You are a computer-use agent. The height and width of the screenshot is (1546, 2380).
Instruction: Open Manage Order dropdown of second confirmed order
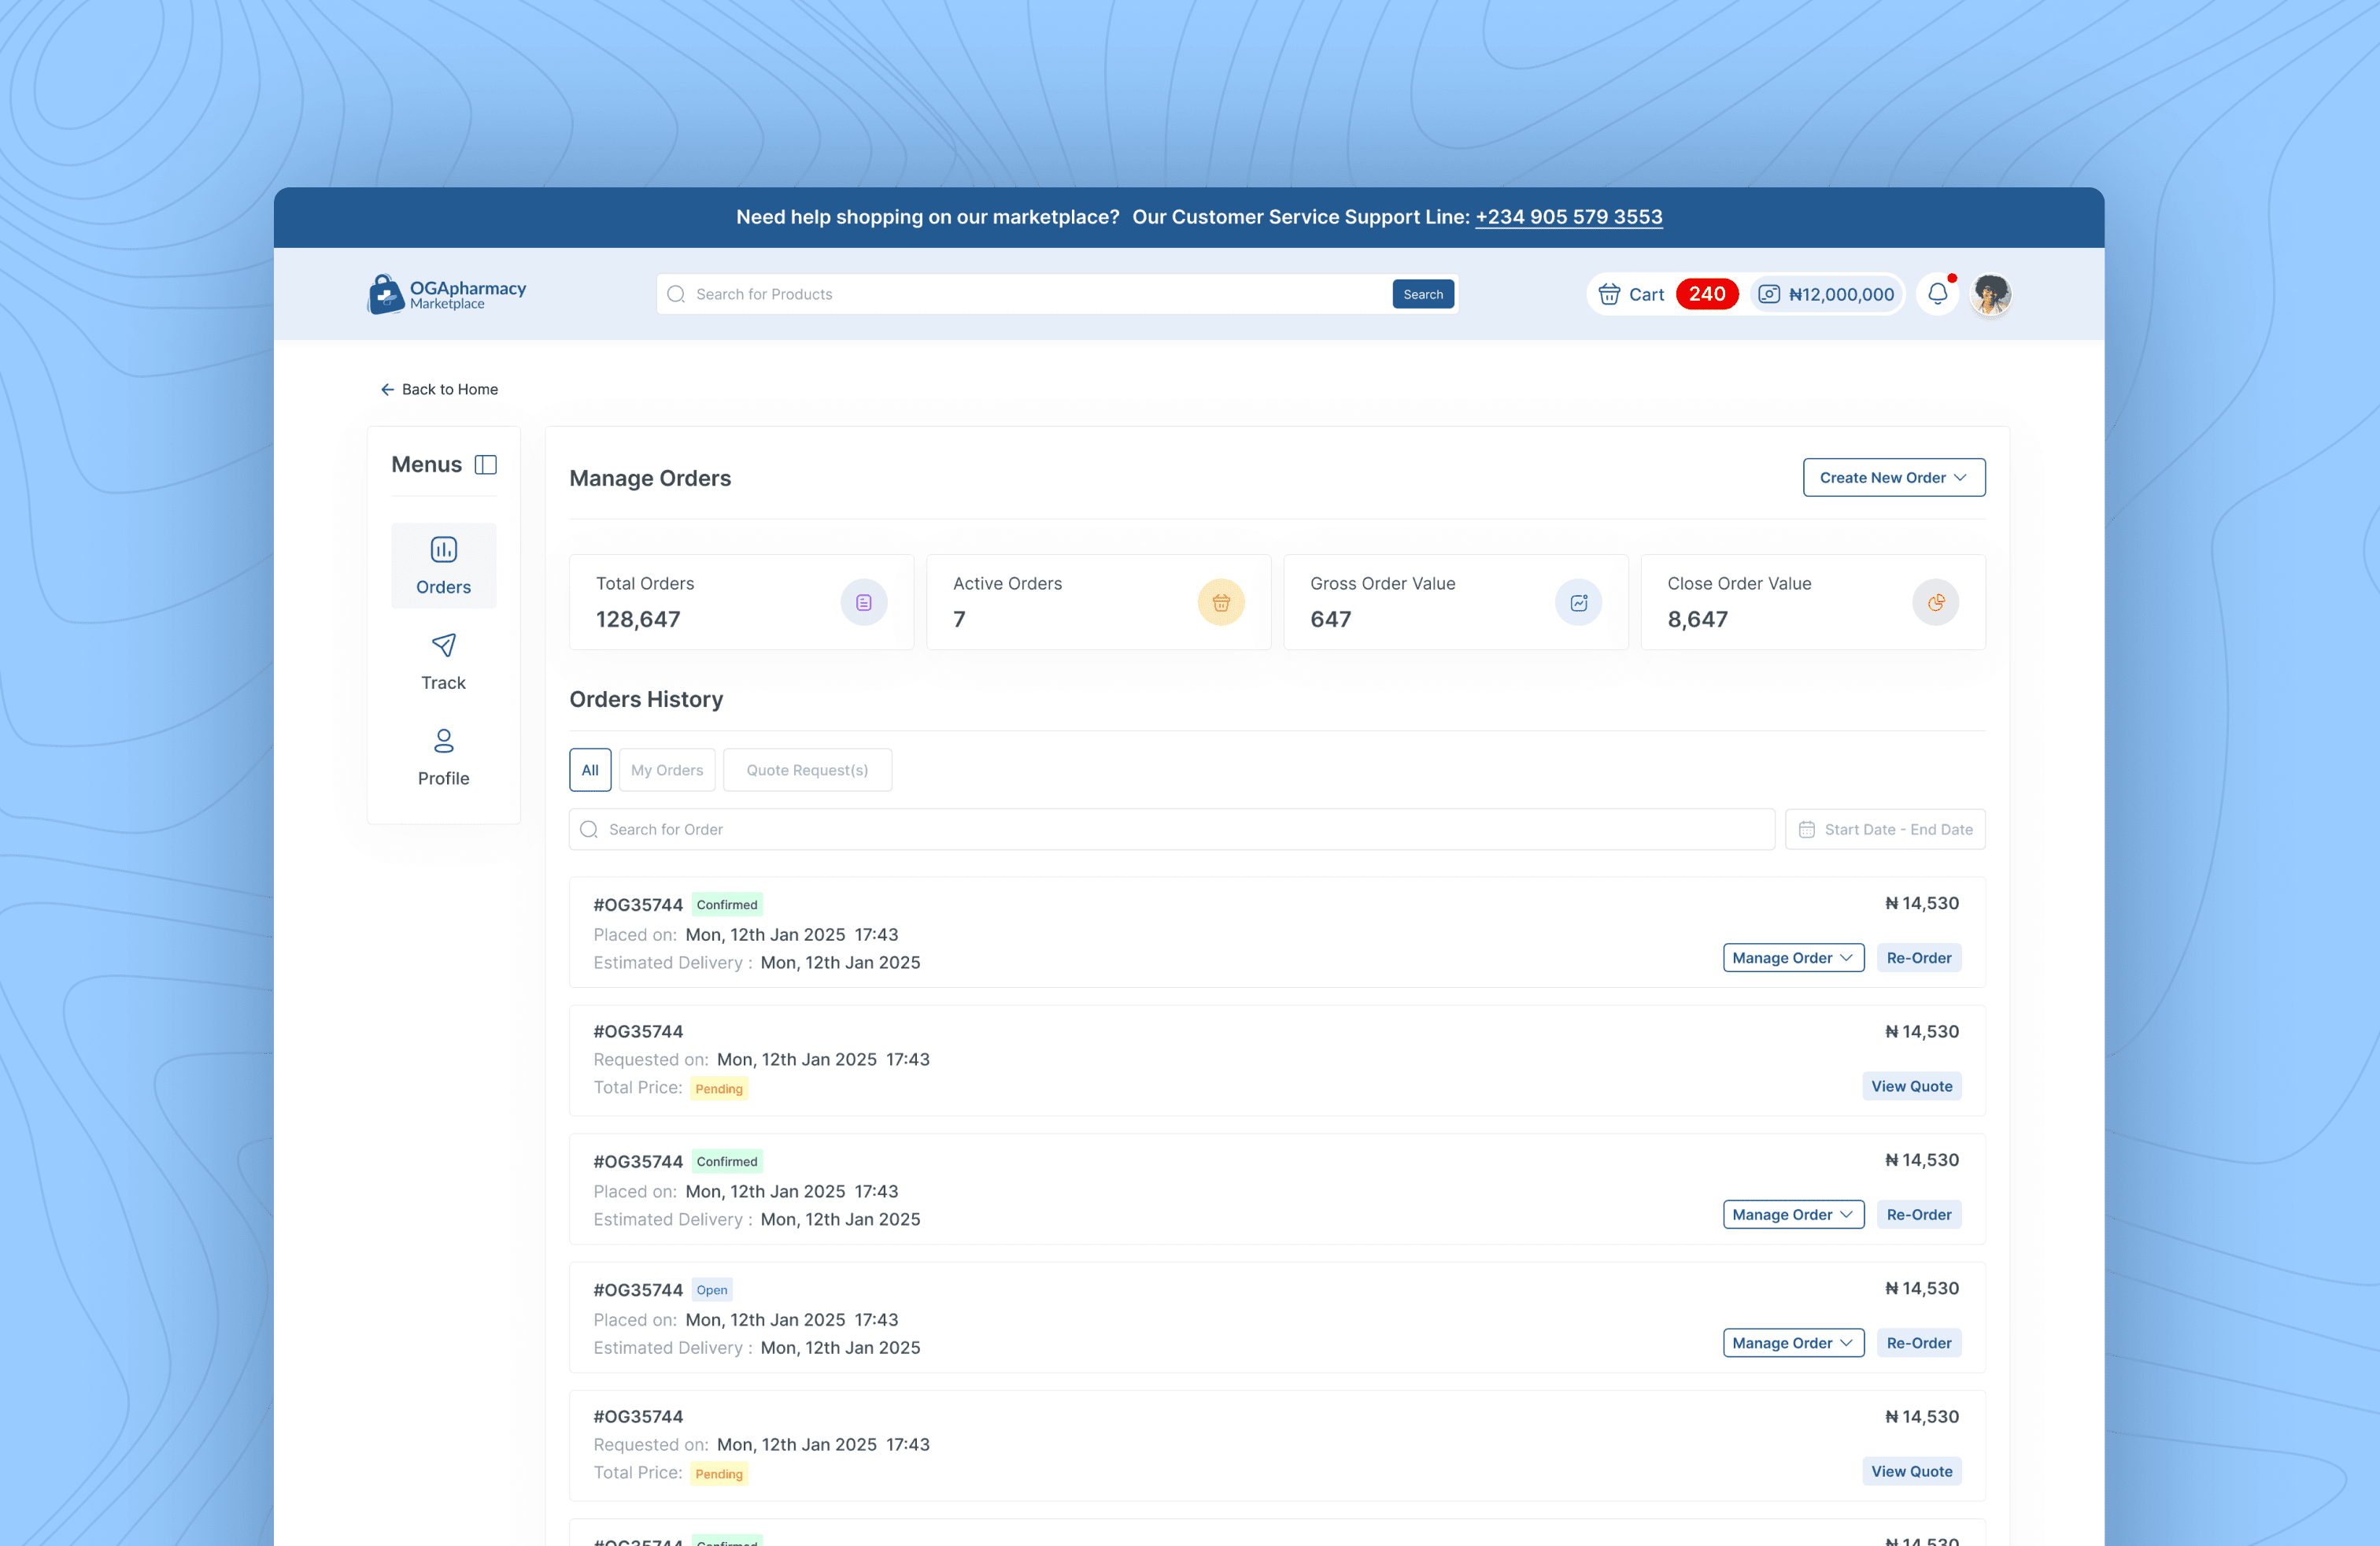1793,1214
